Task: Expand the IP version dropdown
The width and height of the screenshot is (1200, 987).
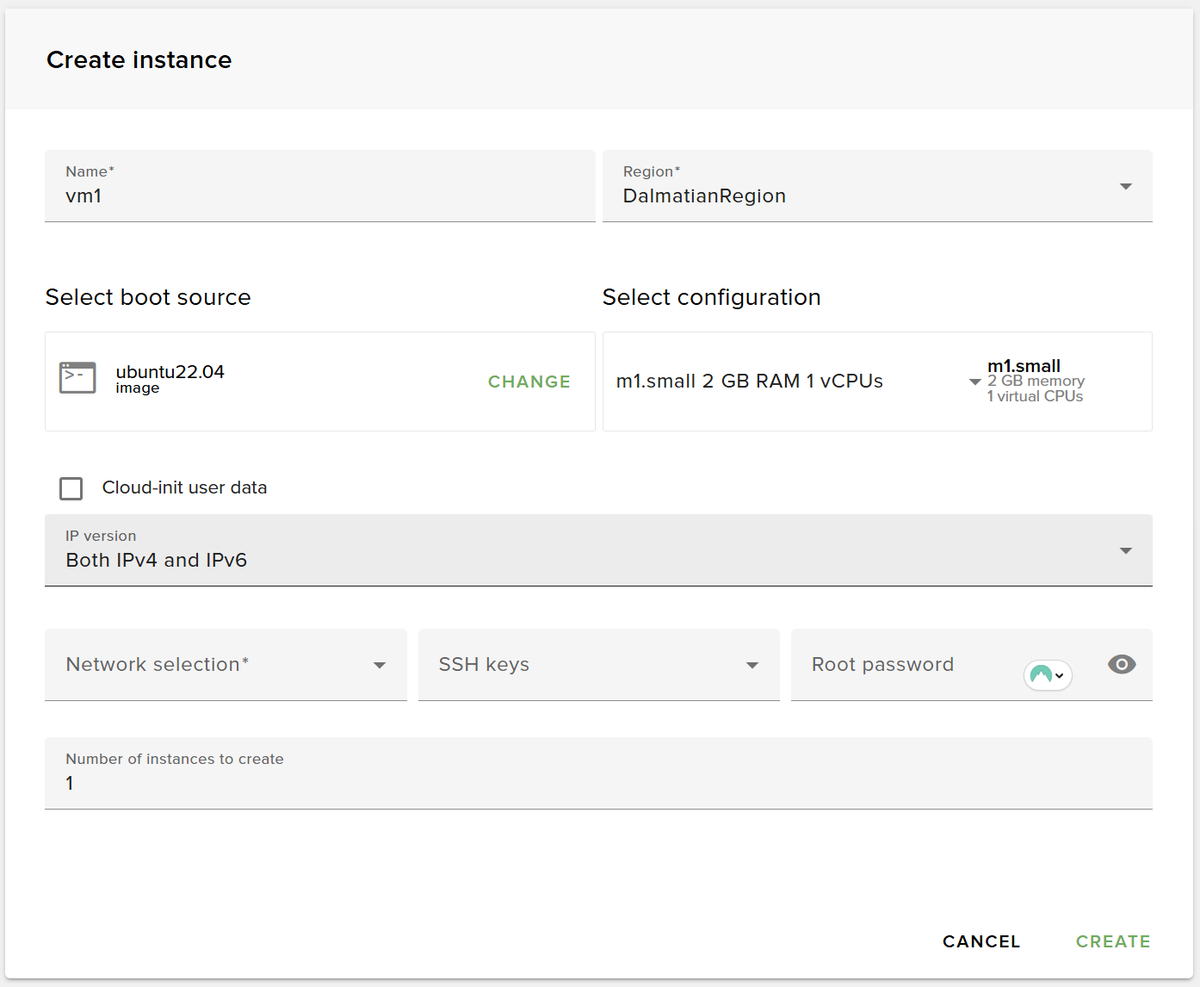Action: (x=598, y=550)
